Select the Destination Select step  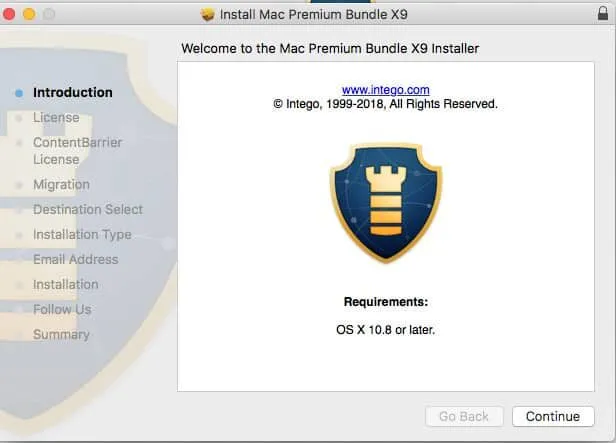(88, 209)
